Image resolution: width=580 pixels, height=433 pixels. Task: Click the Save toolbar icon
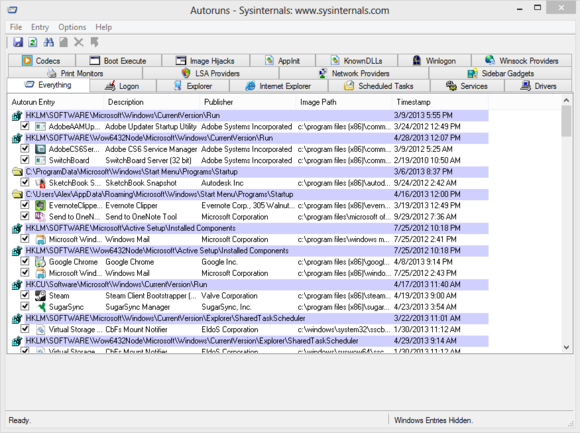18,42
